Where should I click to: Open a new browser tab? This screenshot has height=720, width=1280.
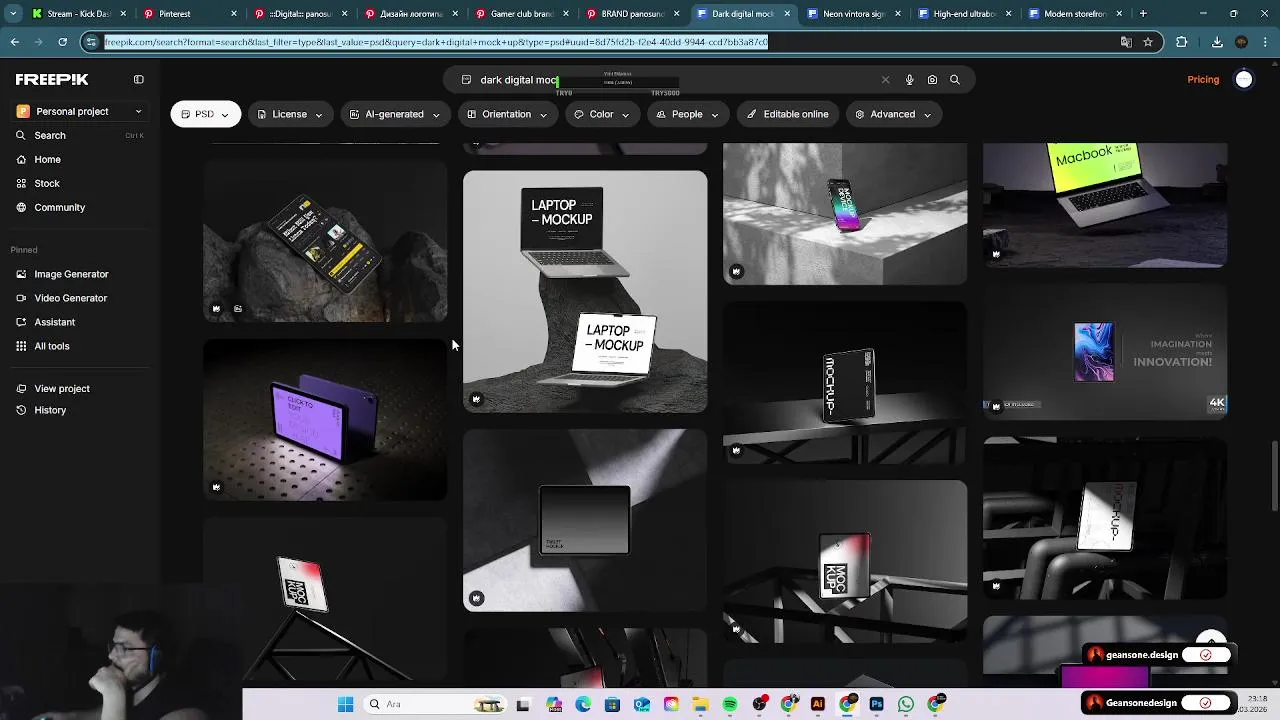pyautogui.click(x=1143, y=14)
